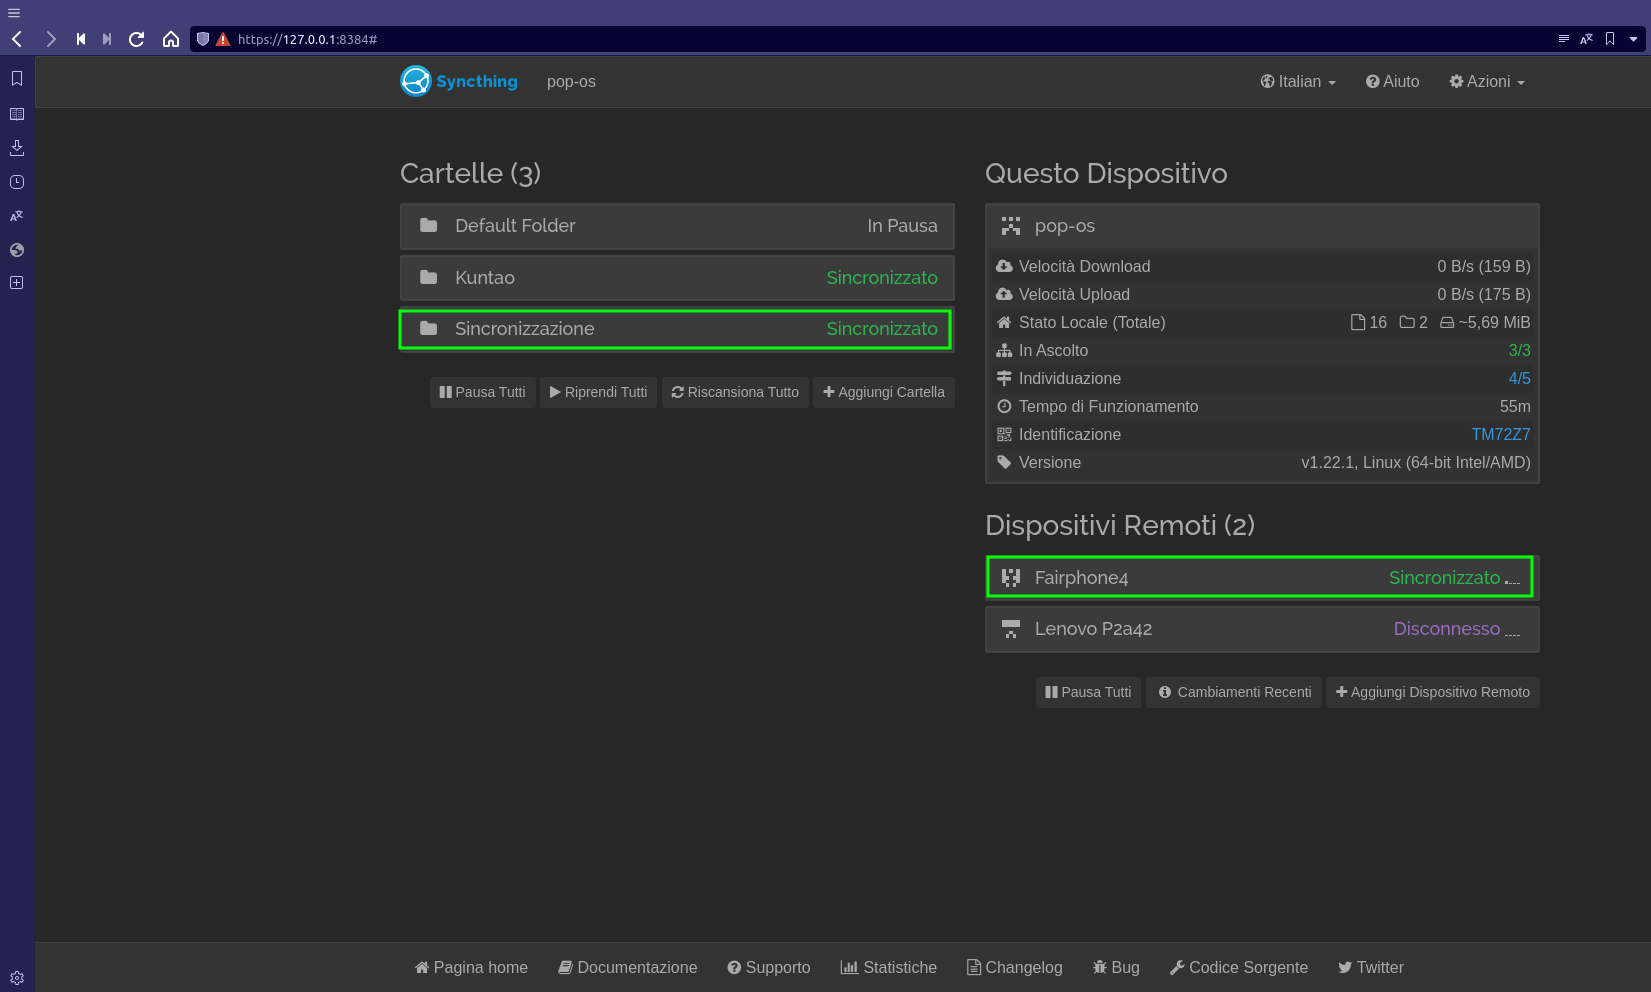Image resolution: width=1651 pixels, height=992 pixels.
Task: Expand the Sincronizzazione folder row
Action: 677,329
